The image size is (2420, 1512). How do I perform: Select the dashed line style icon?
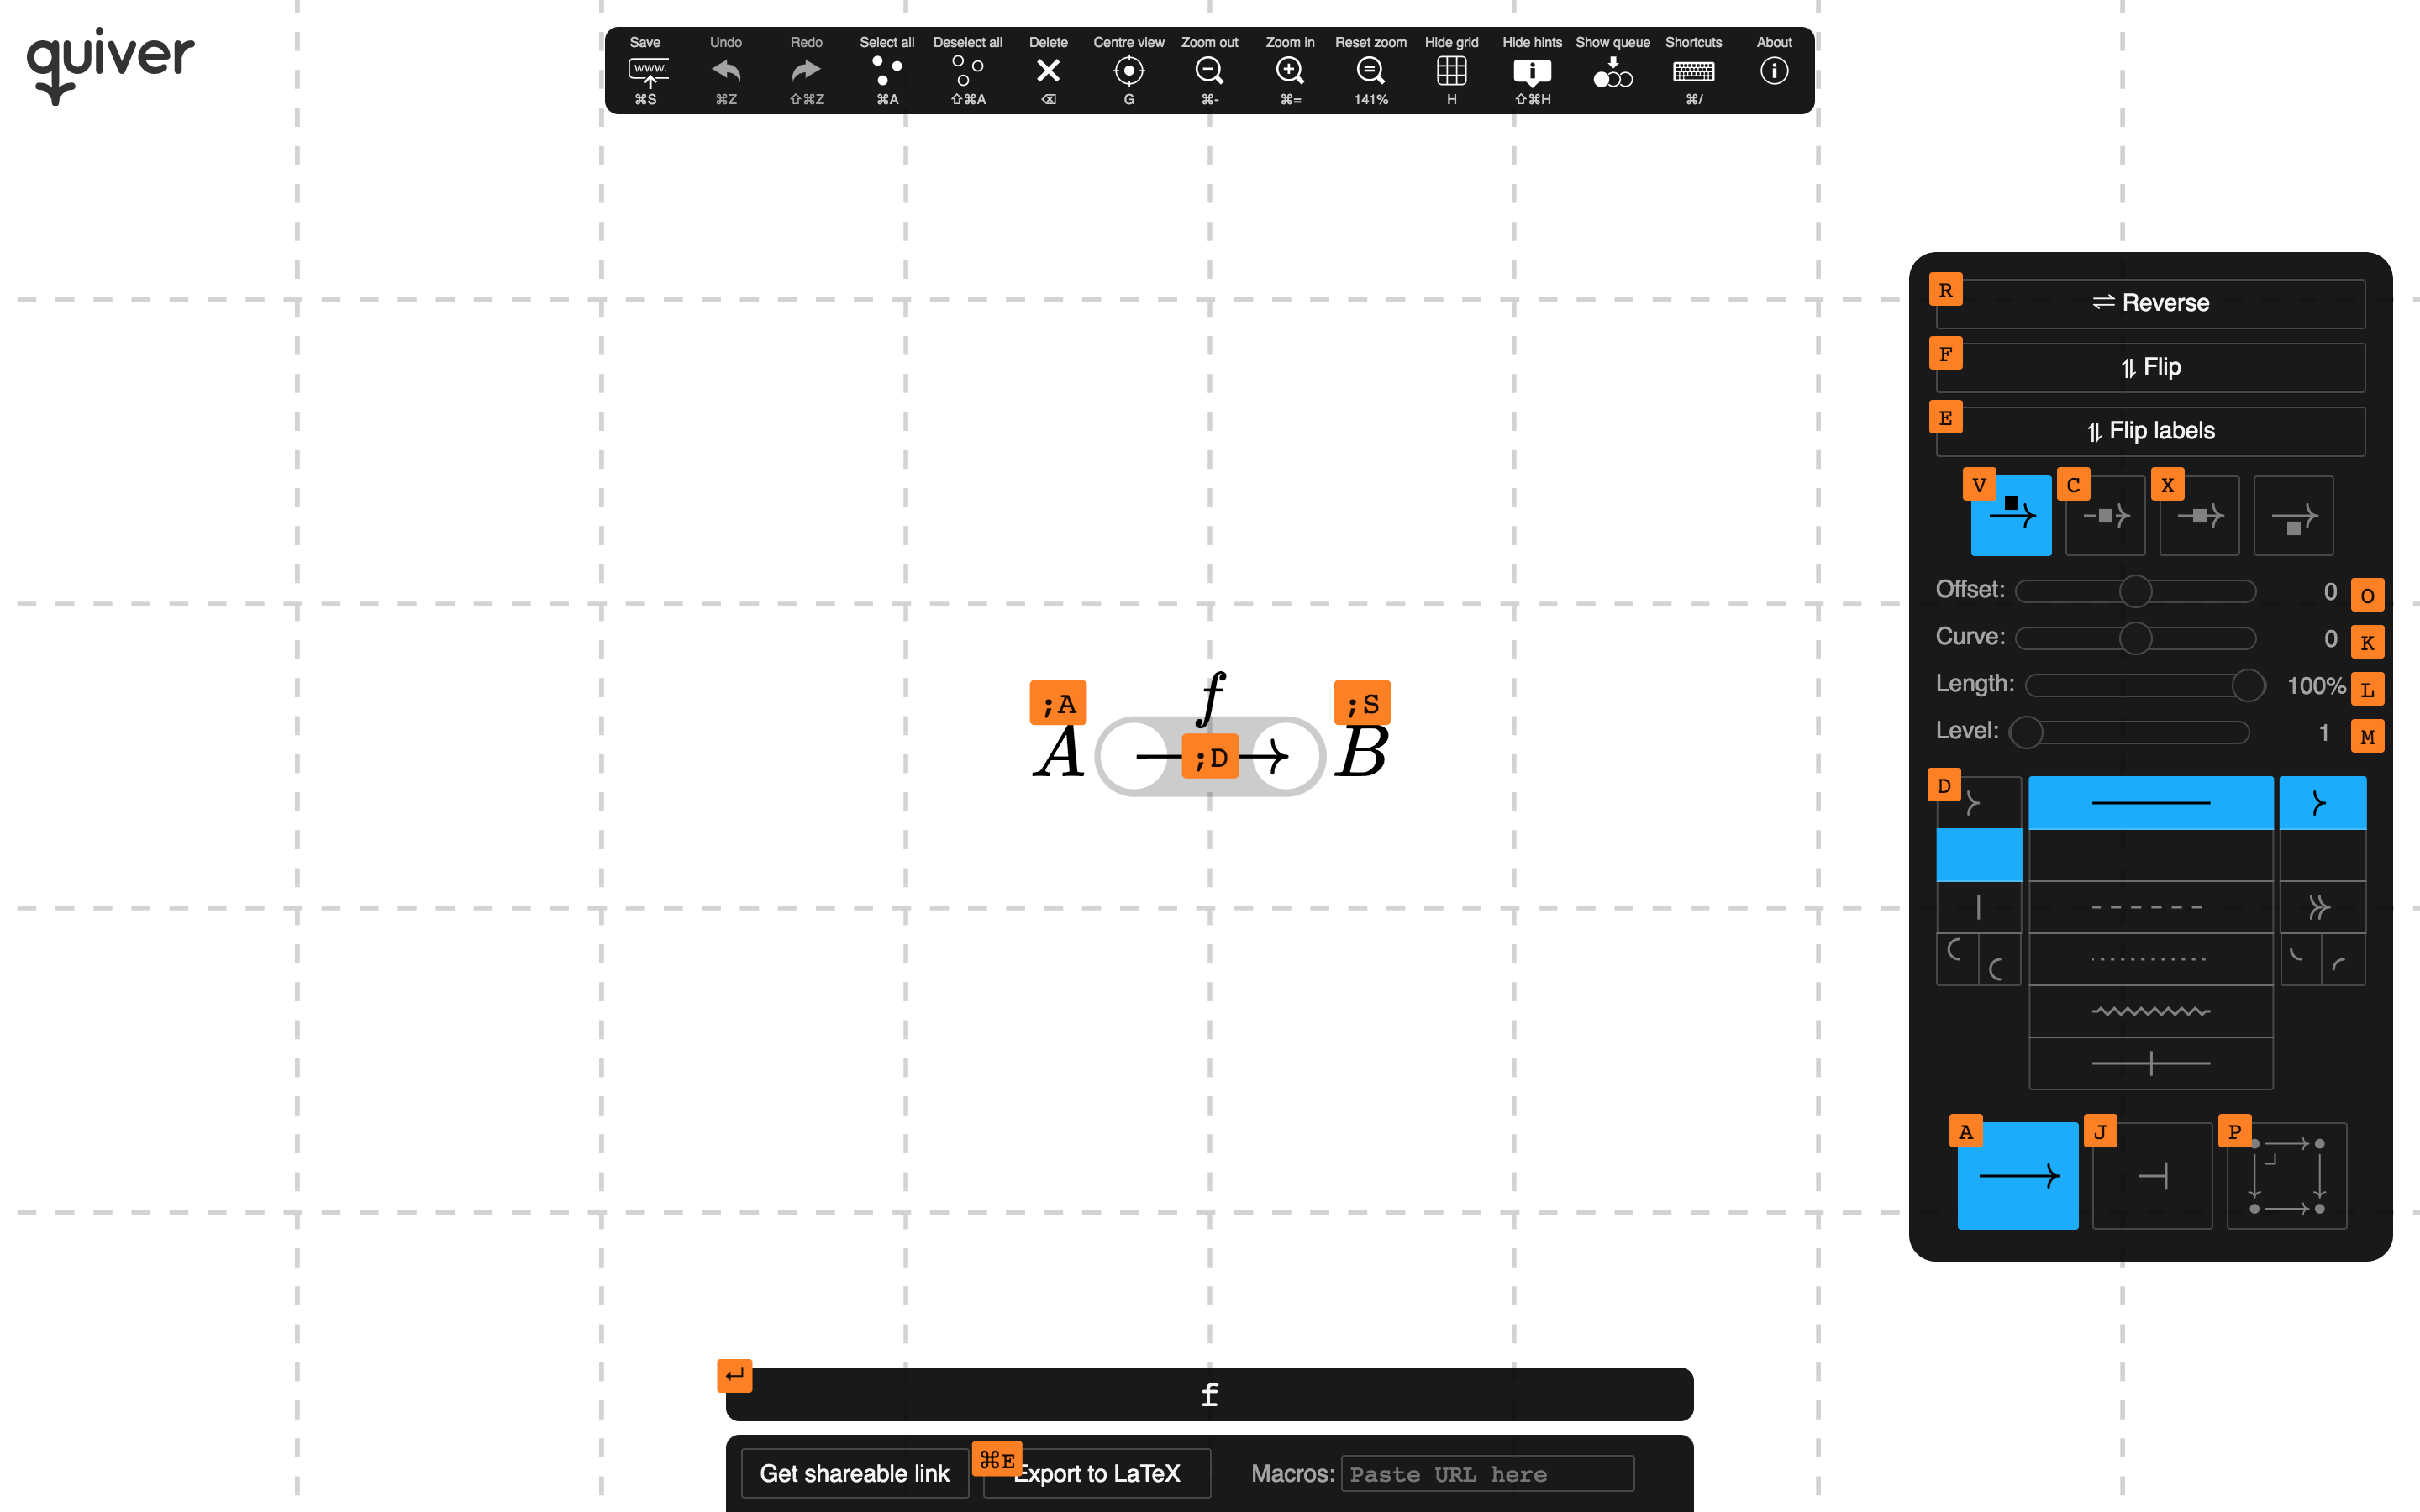click(x=2150, y=907)
